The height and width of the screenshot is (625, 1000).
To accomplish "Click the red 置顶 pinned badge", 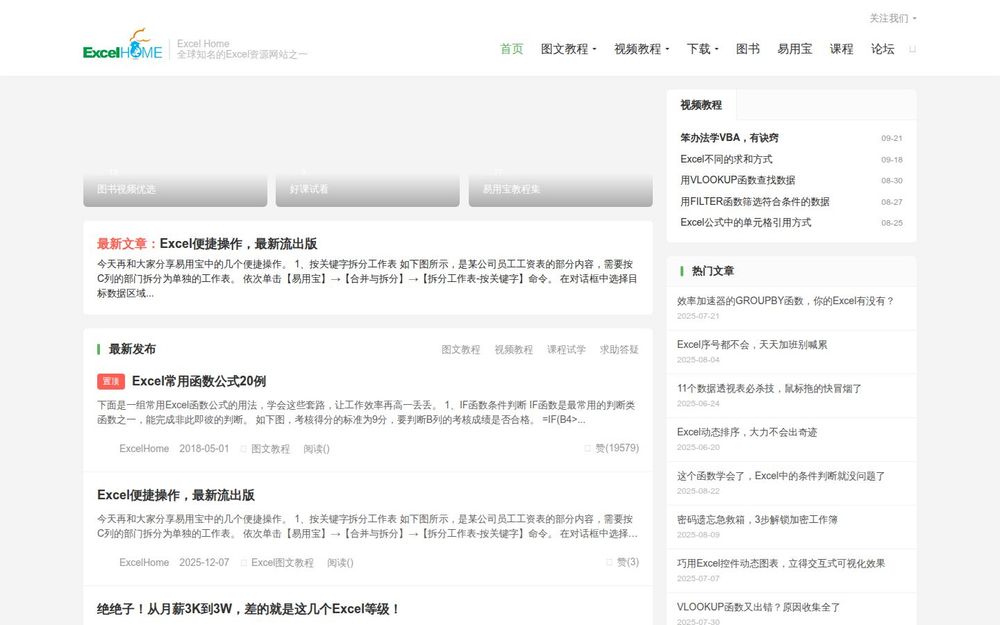I will coord(110,381).
